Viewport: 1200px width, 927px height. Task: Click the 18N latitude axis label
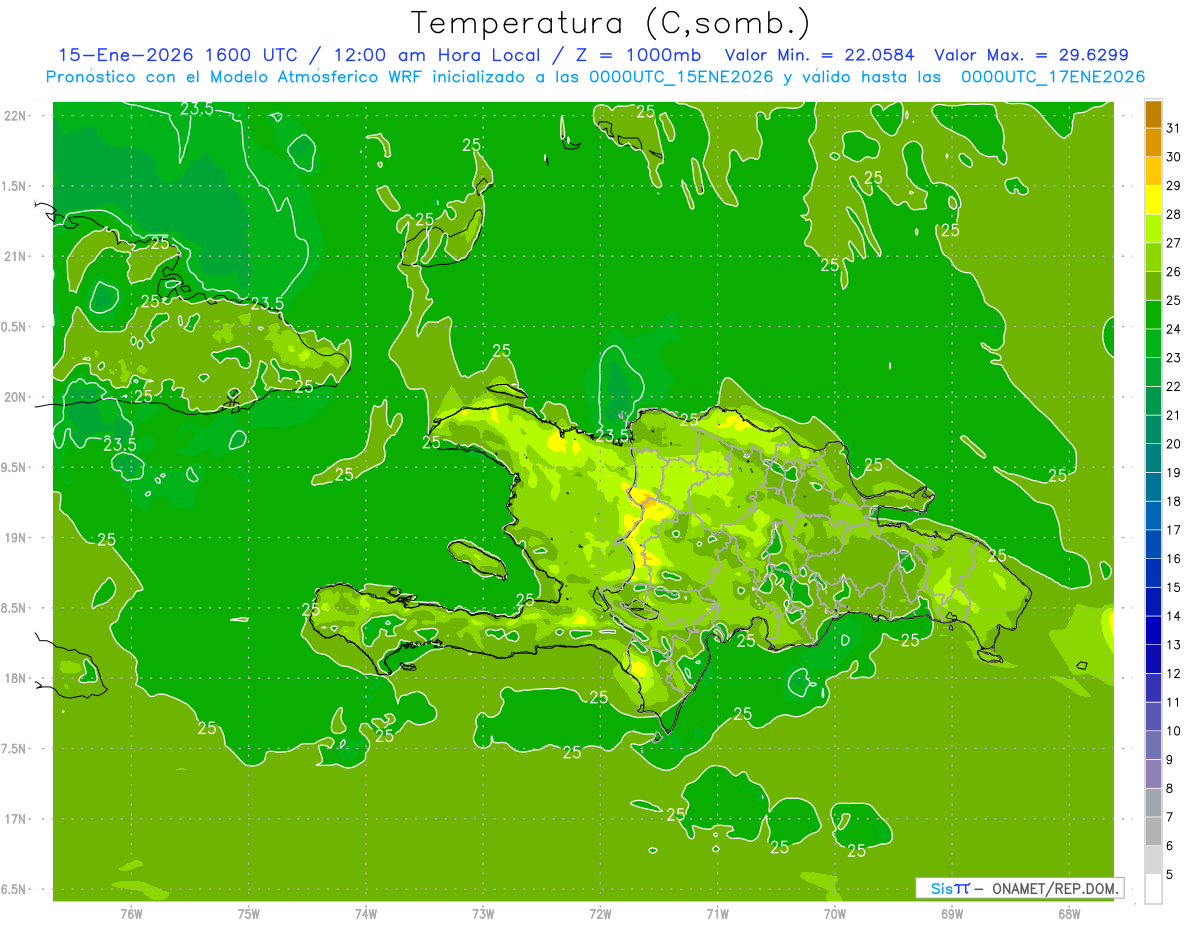(x=15, y=679)
